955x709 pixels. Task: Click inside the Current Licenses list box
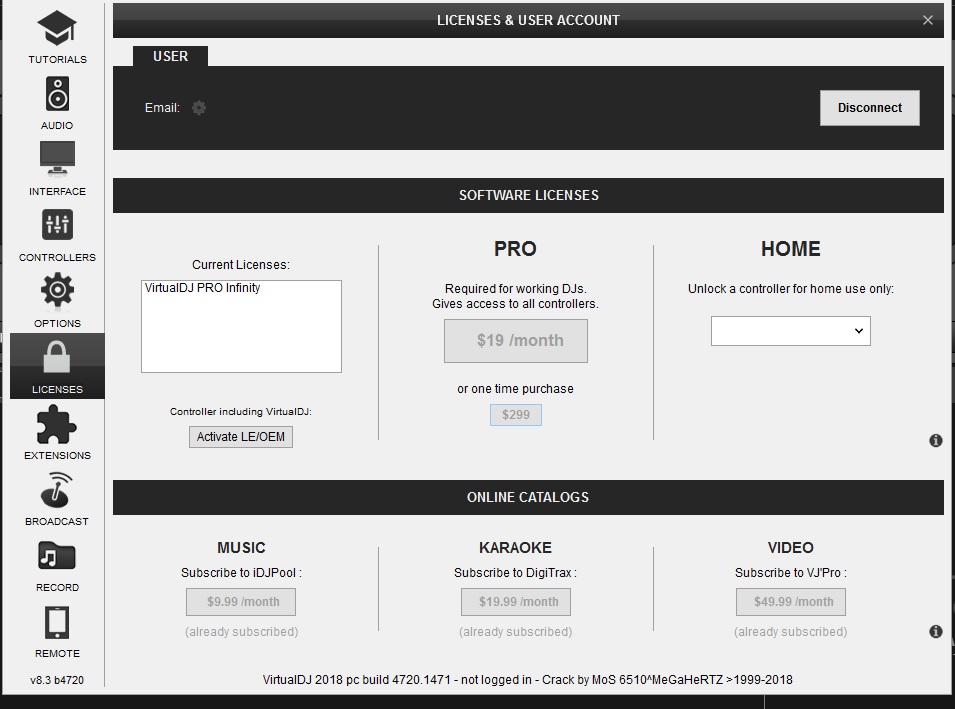click(241, 326)
